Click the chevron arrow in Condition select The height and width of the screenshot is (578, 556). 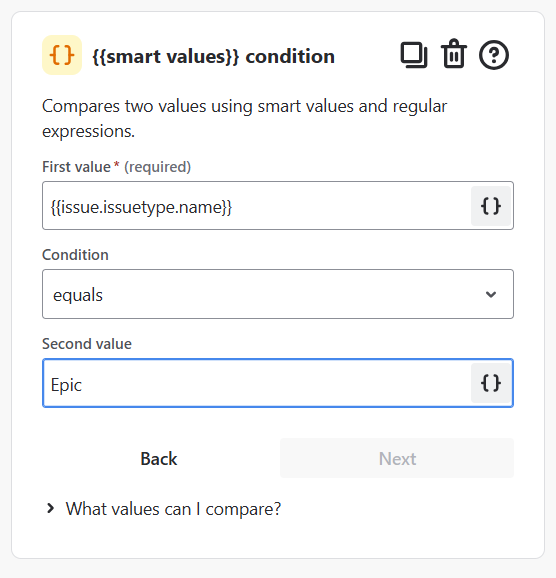pos(491,294)
